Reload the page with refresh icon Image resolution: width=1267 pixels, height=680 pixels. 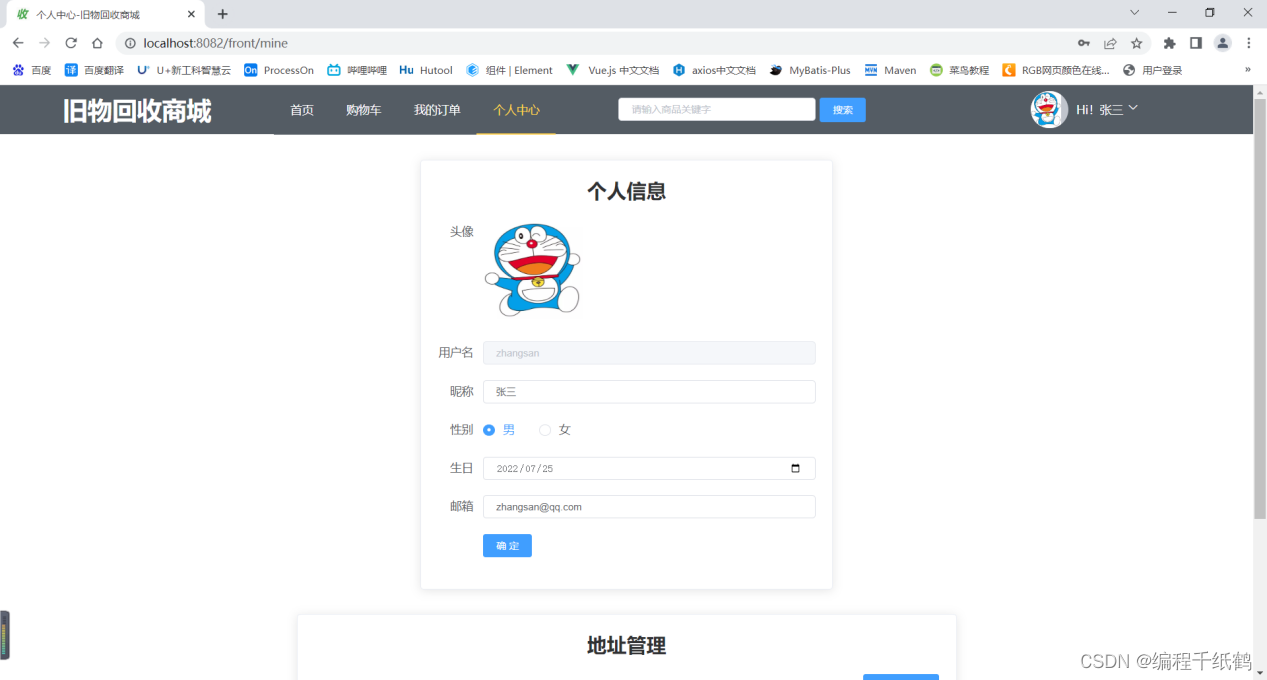(71, 43)
